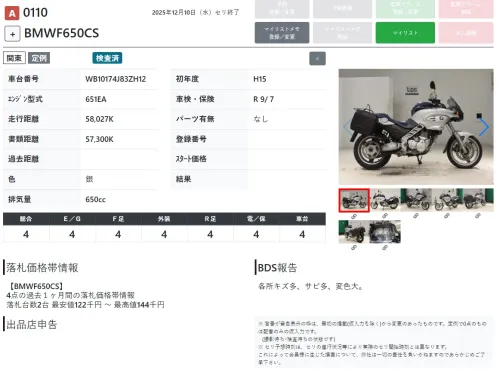500x388 pixels.
Task: Click the link icon under the second thumbnail
Action: coord(385,216)
